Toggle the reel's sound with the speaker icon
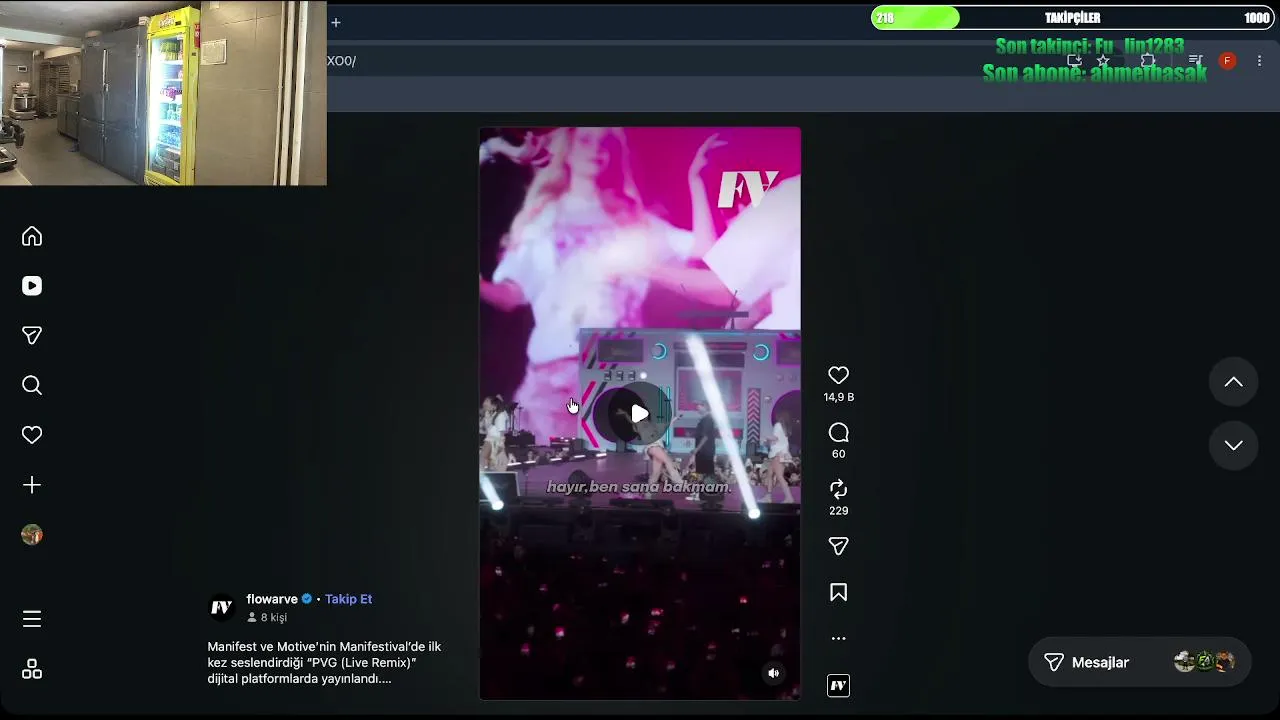Screen dimensions: 1280x720 coord(773,673)
